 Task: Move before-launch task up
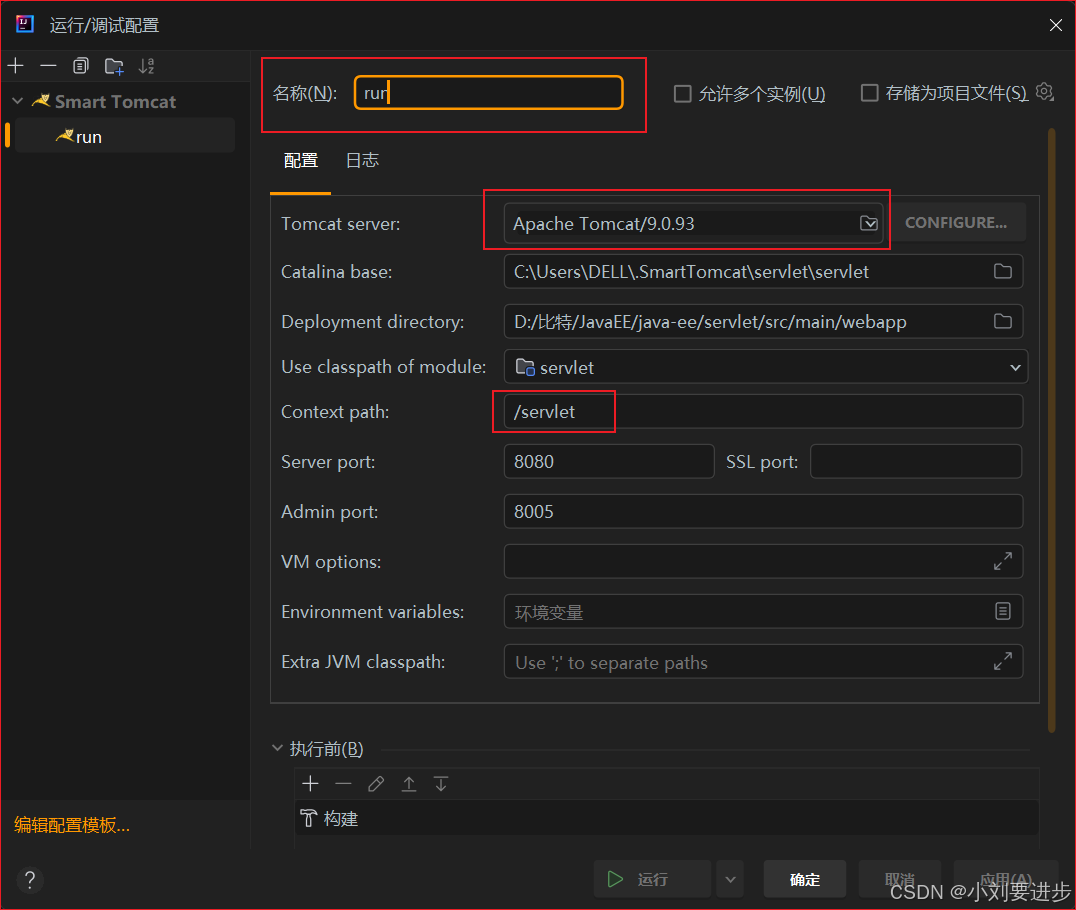coord(409,784)
